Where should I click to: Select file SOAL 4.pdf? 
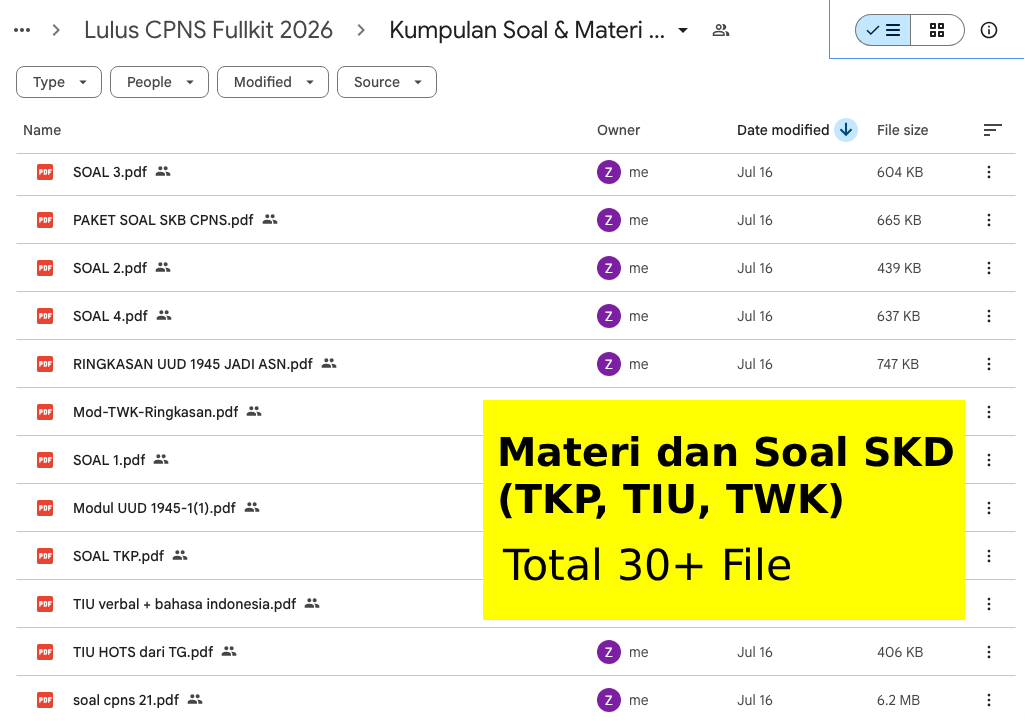tap(110, 316)
